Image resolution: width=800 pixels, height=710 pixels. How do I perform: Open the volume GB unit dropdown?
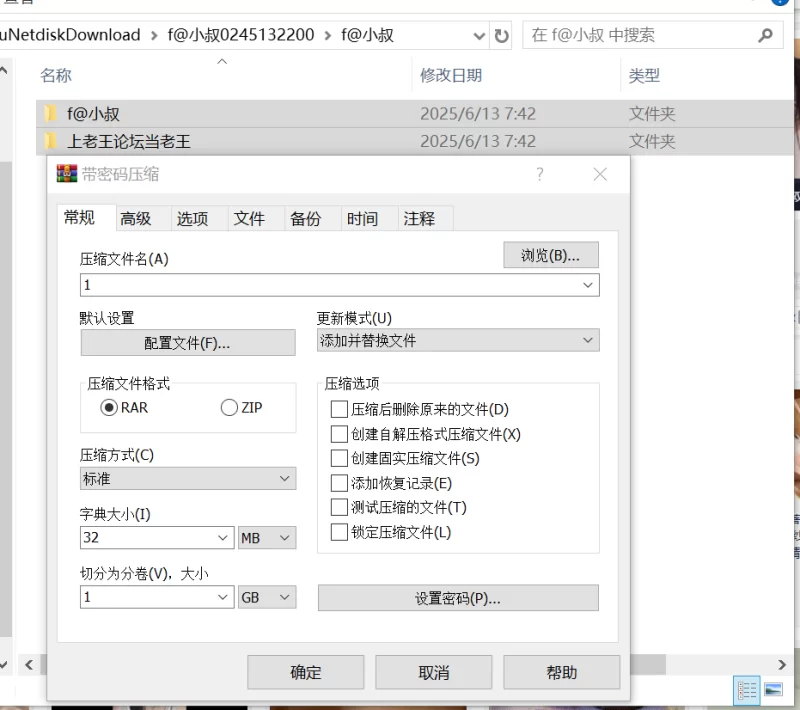pyautogui.click(x=267, y=597)
